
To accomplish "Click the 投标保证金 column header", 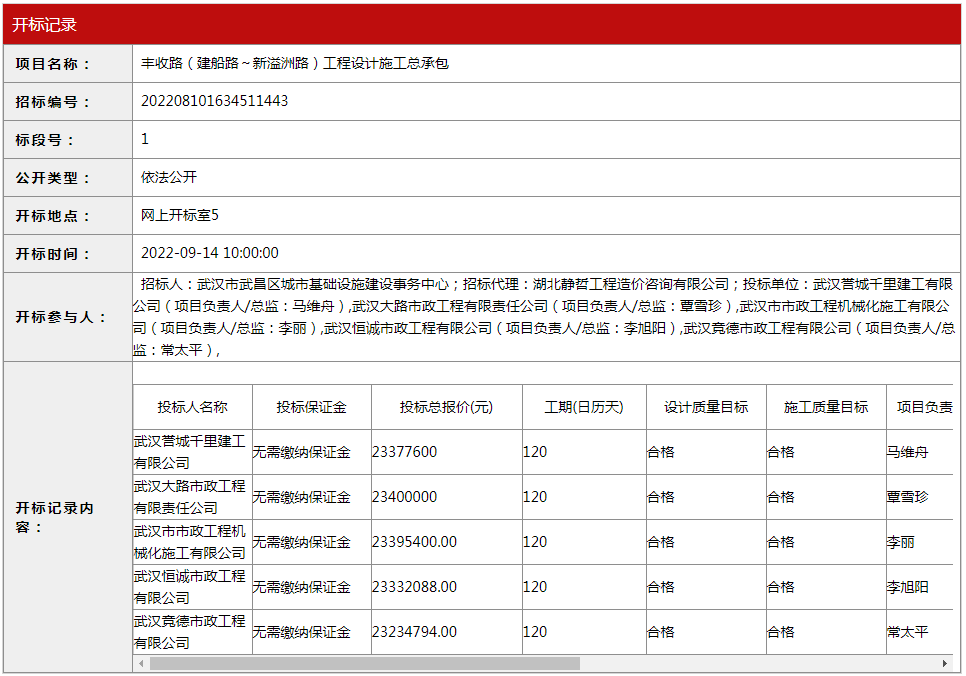I will 311,407.
